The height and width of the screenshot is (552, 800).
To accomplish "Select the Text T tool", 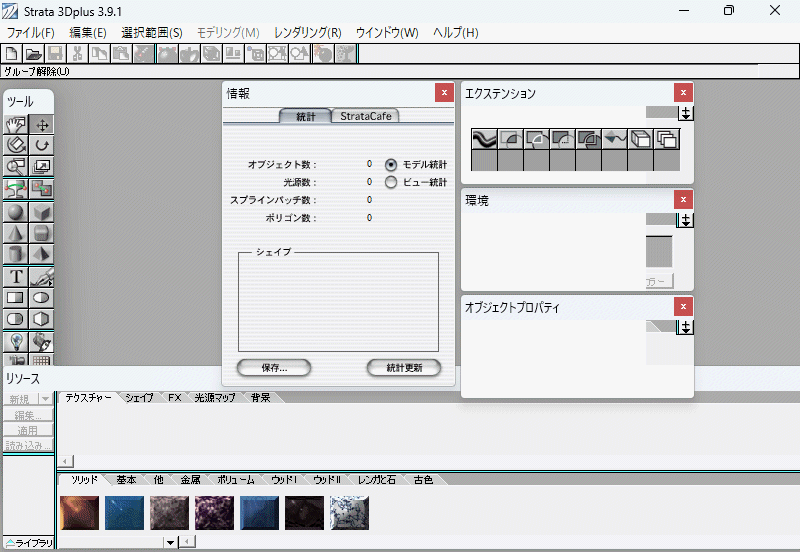I will [x=16, y=277].
